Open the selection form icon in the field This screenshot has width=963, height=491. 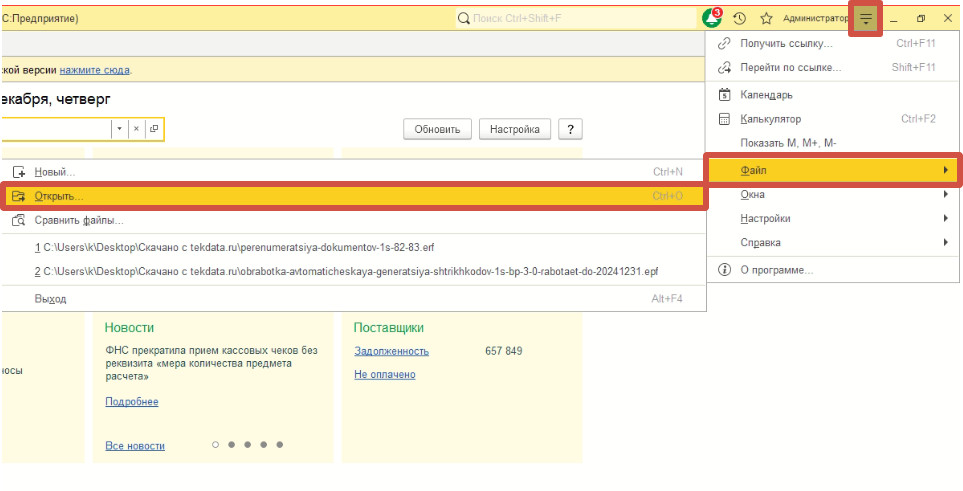point(154,129)
